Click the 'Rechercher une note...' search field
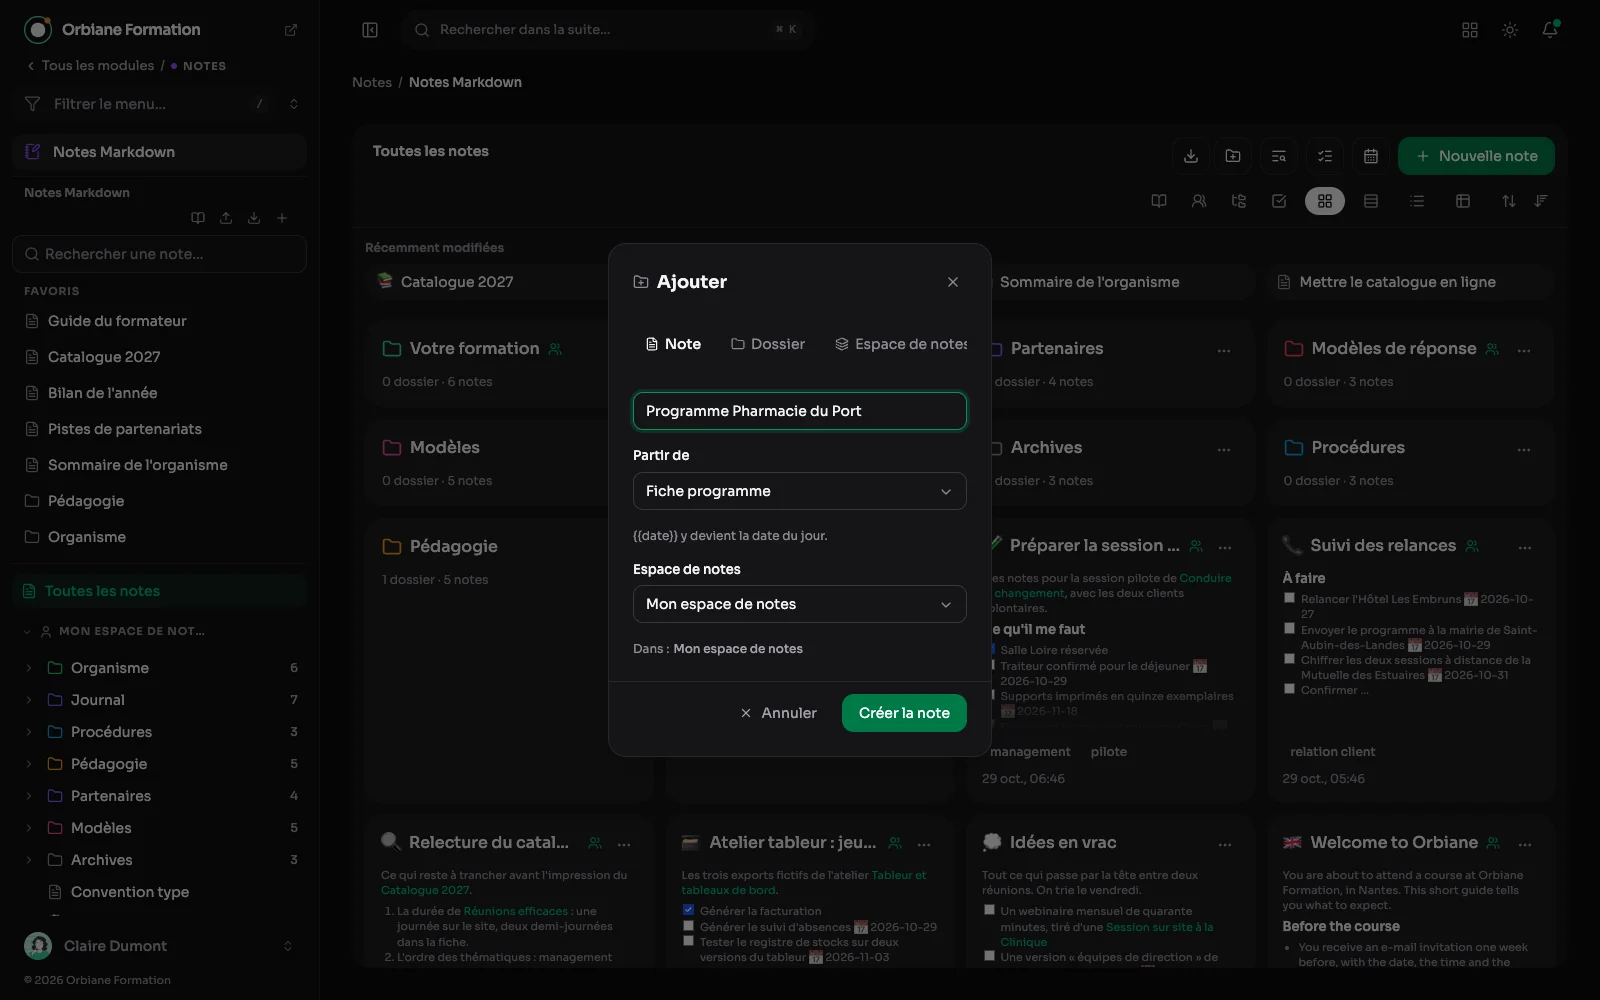1600x1000 pixels. (160, 254)
